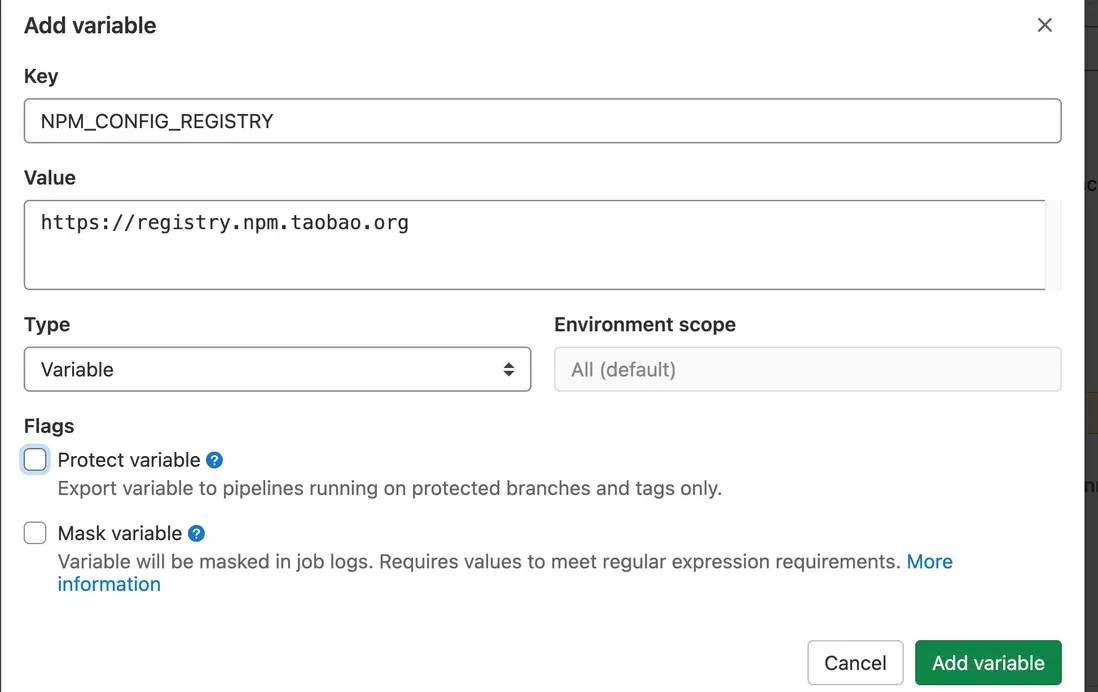Enable the Mask variable checkbox

click(x=35, y=533)
